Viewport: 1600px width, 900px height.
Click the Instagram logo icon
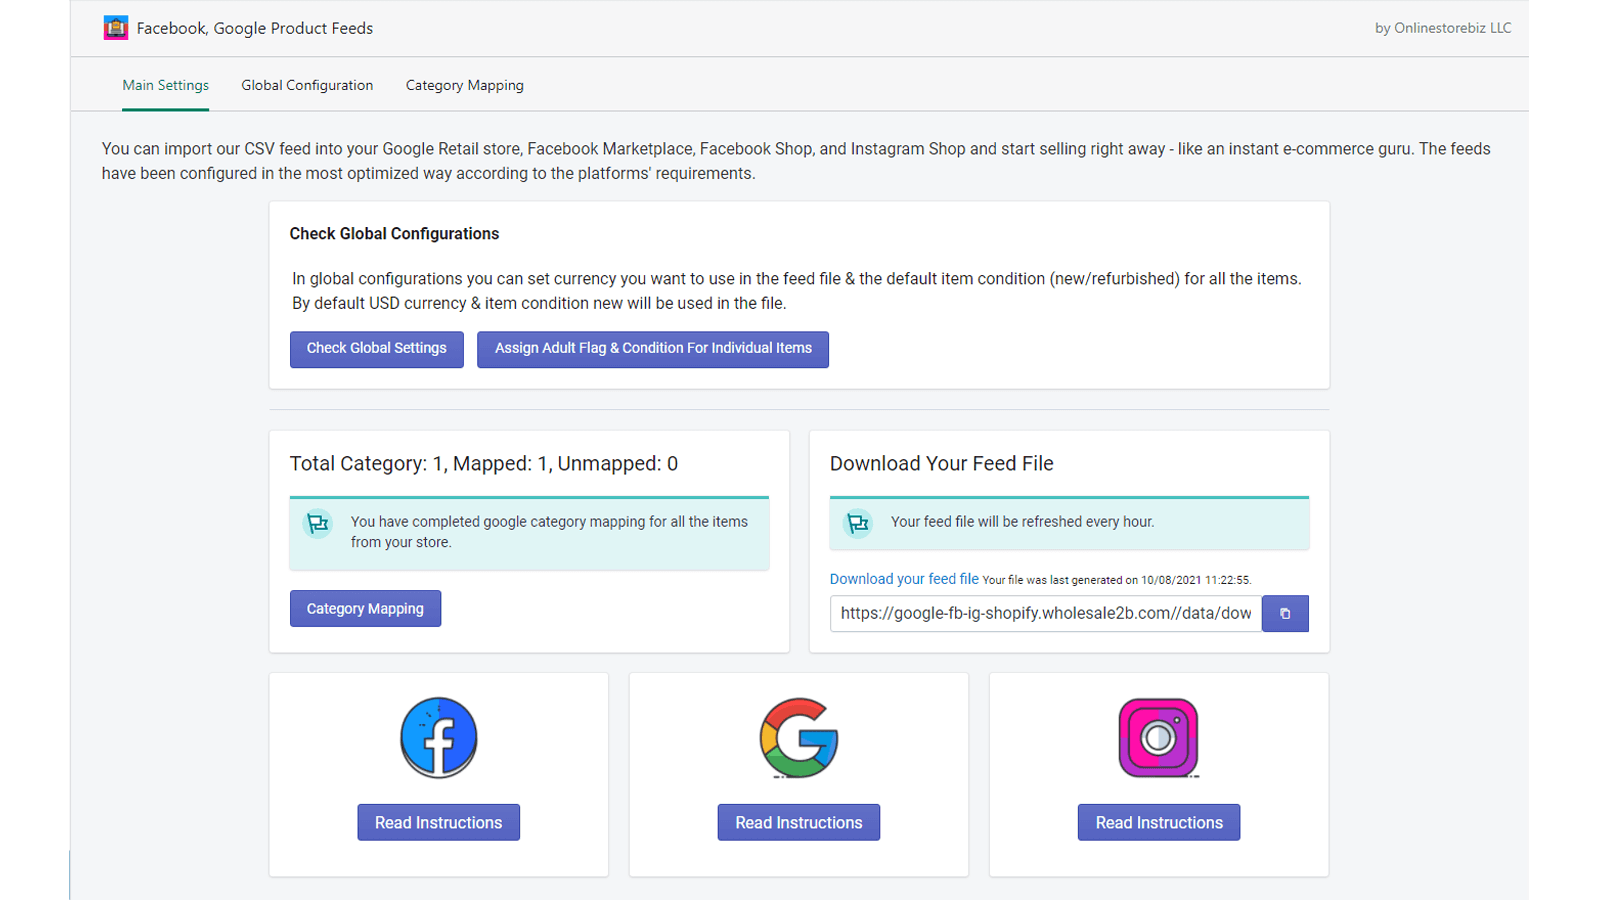click(1158, 738)
